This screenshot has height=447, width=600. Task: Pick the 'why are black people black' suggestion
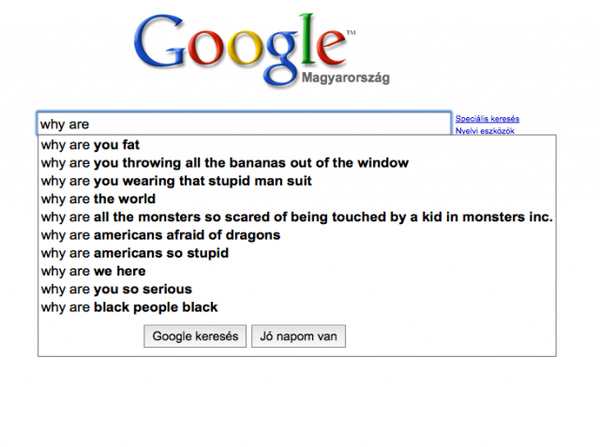pyautogui.click(x=129, y=307)
